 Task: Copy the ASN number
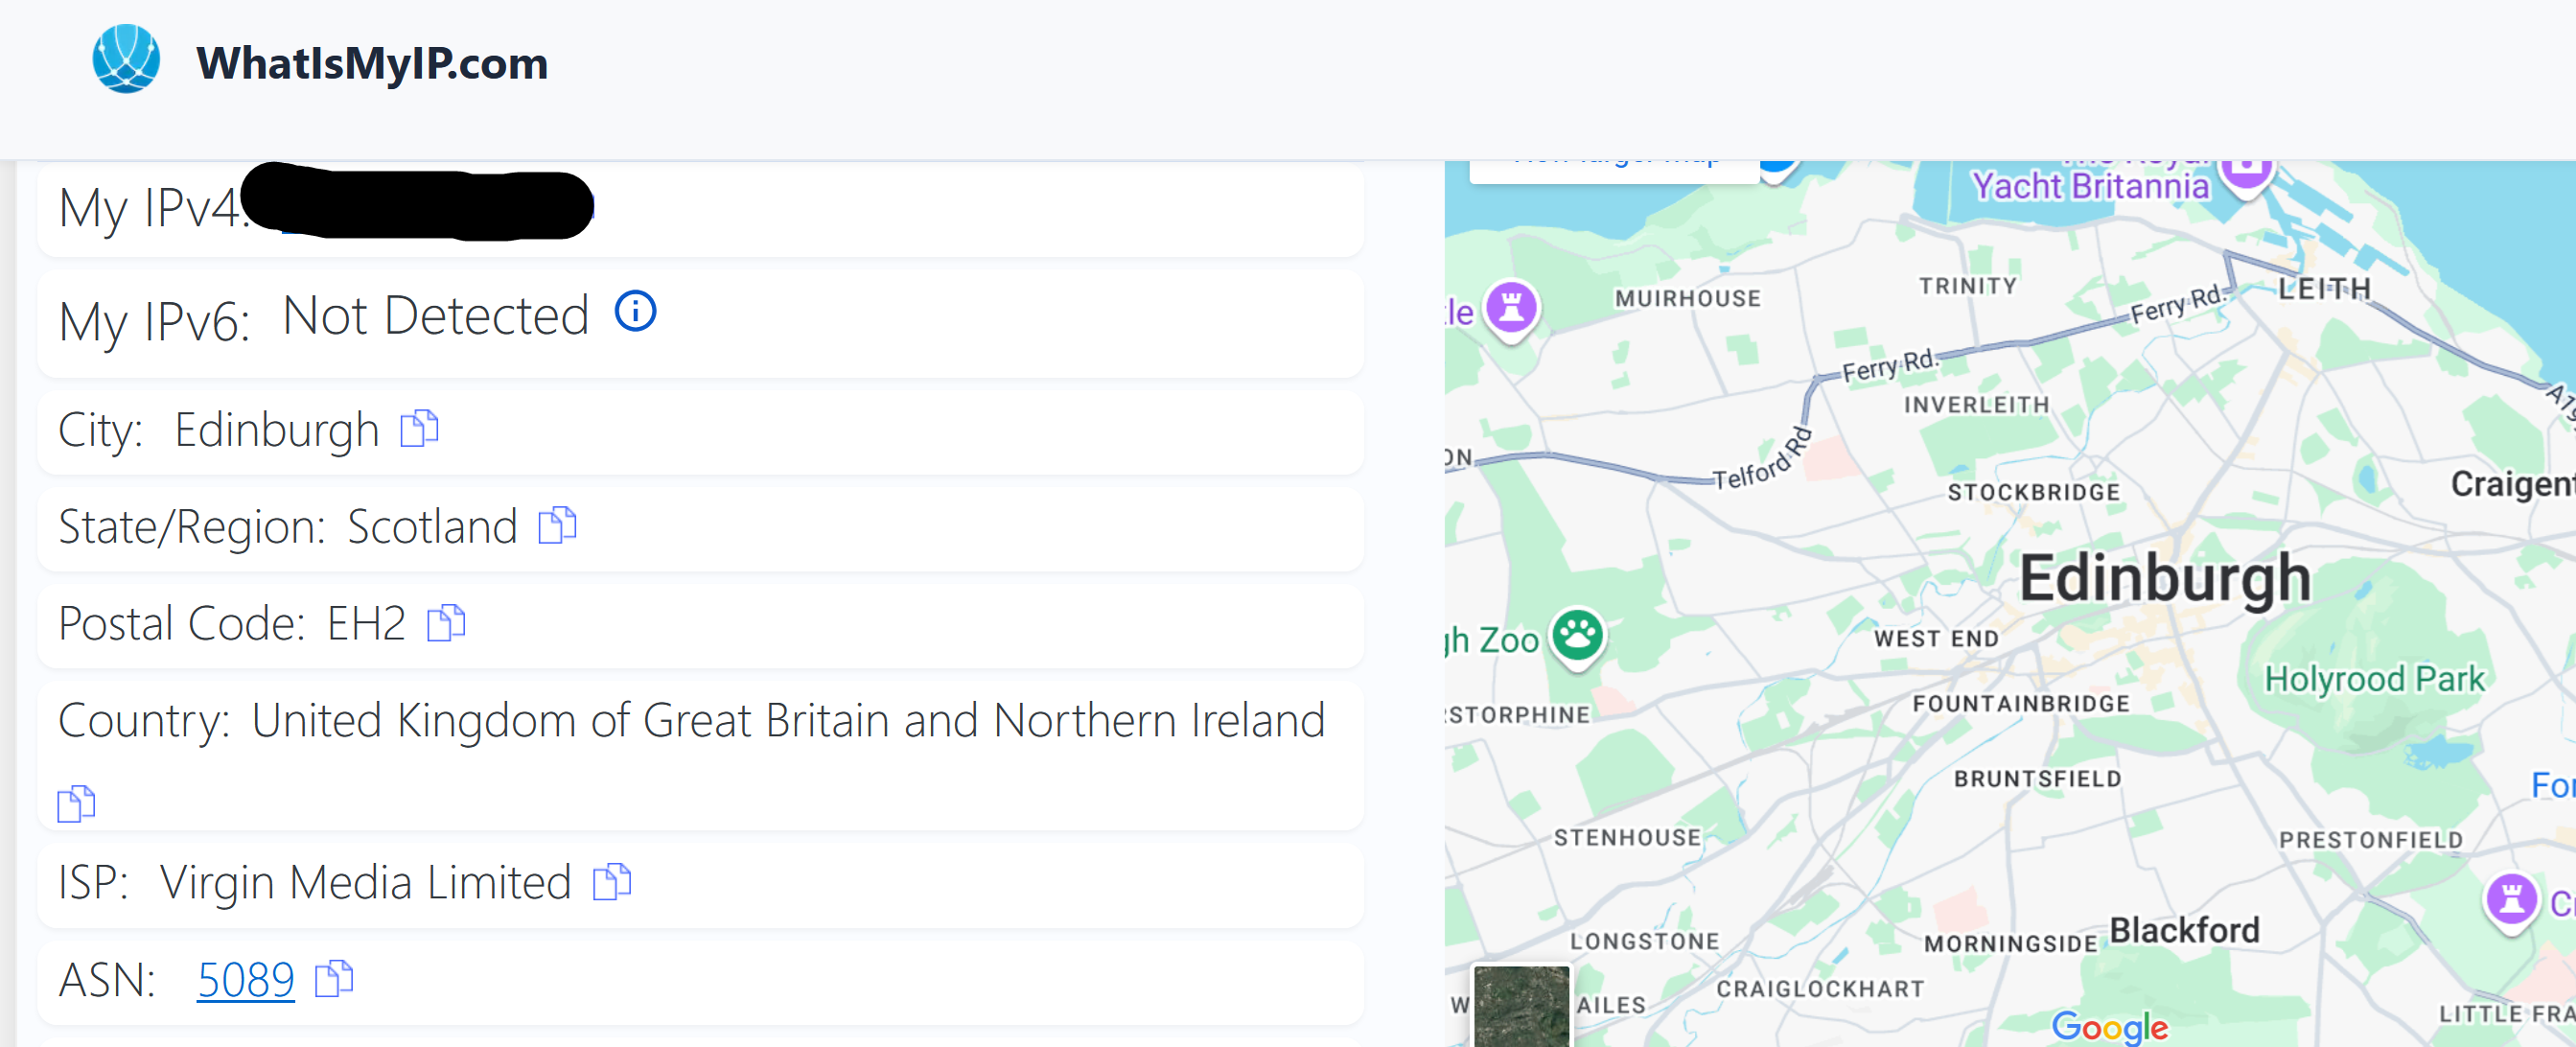pos(334,978)
